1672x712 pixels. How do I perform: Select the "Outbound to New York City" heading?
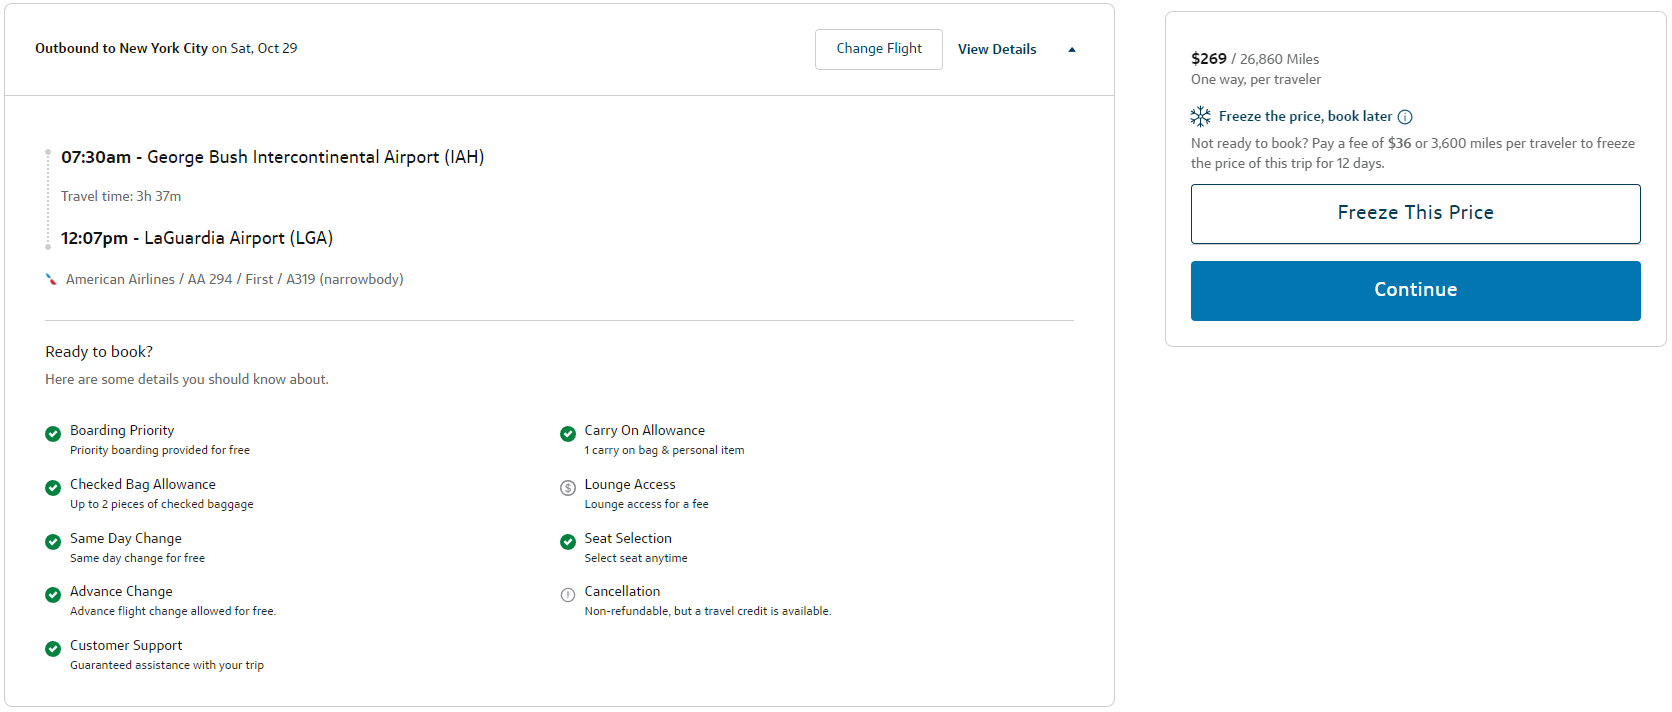coord(121,48)
